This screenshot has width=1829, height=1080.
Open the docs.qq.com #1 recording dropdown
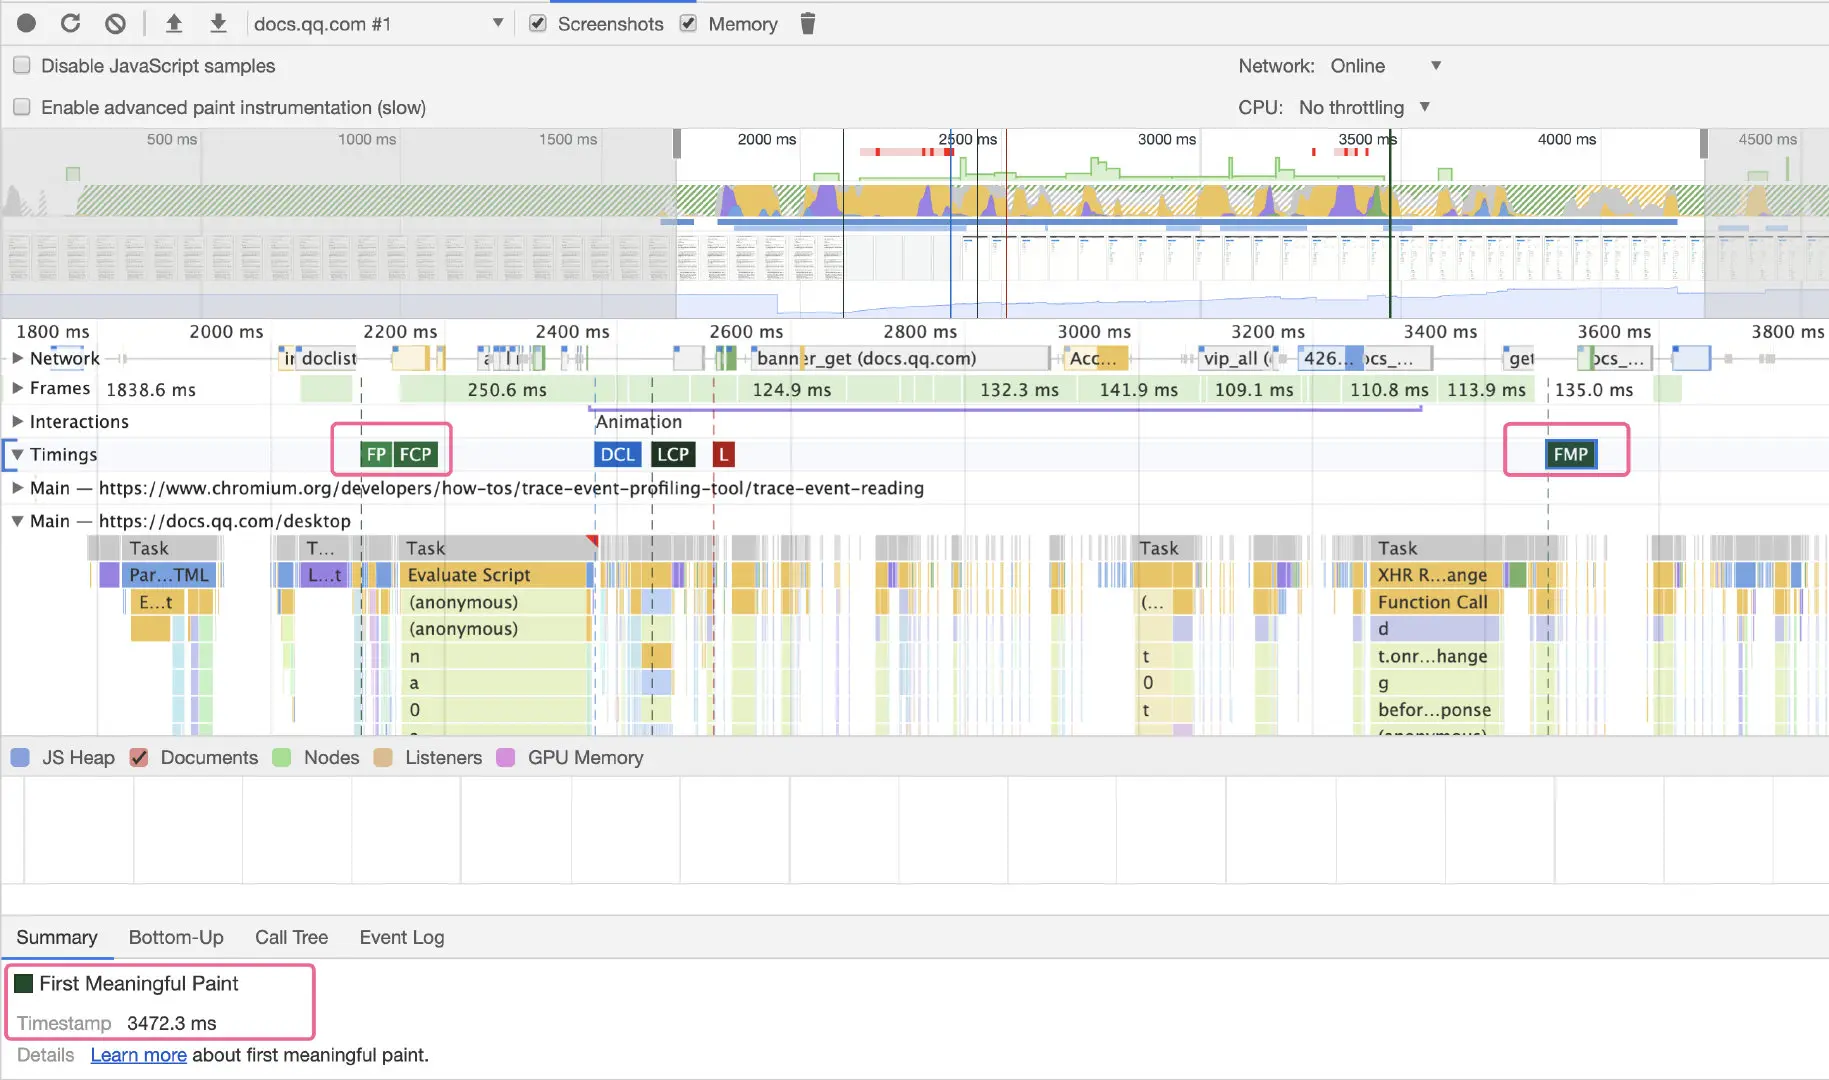[x=378, y=23]
